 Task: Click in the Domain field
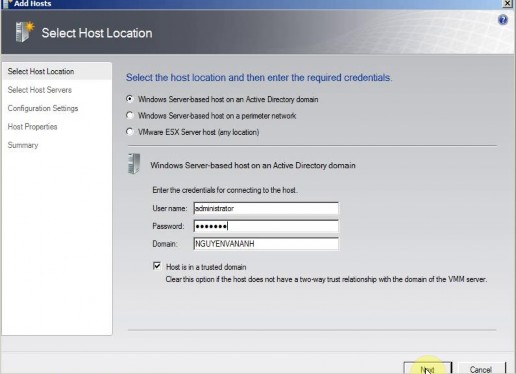266,244
